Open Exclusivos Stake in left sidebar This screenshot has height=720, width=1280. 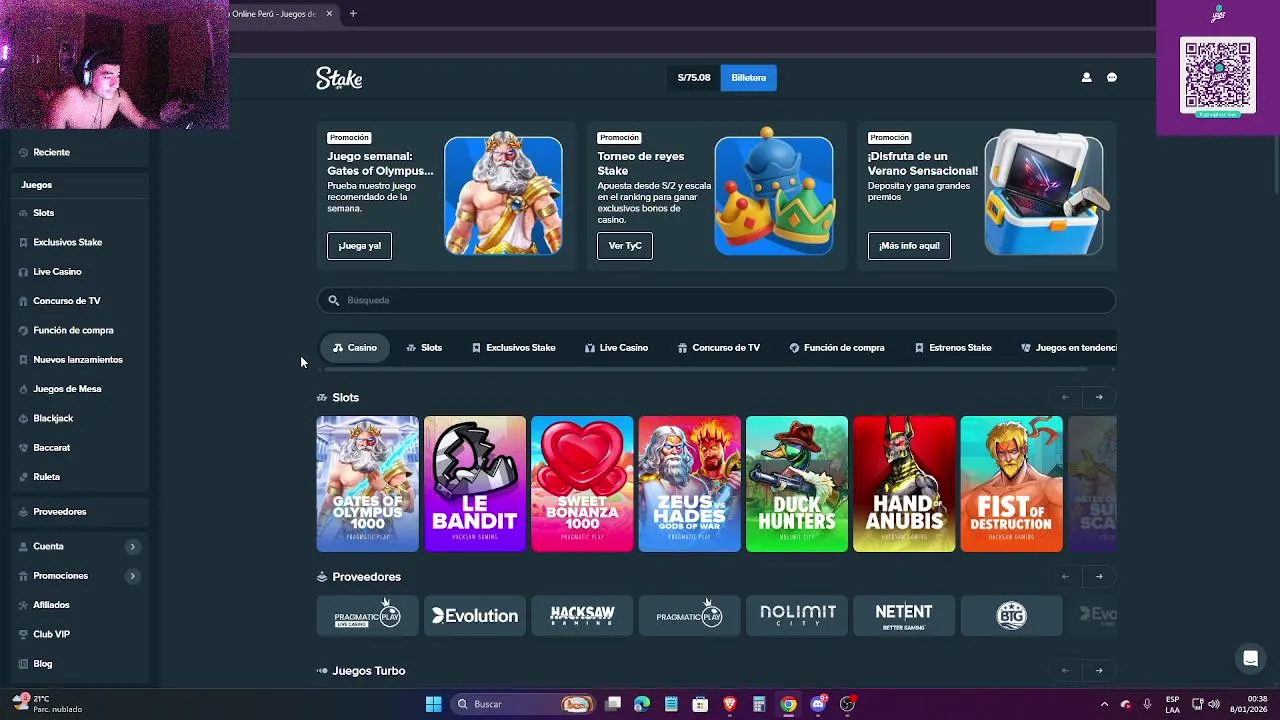click(x=80, y=242)
